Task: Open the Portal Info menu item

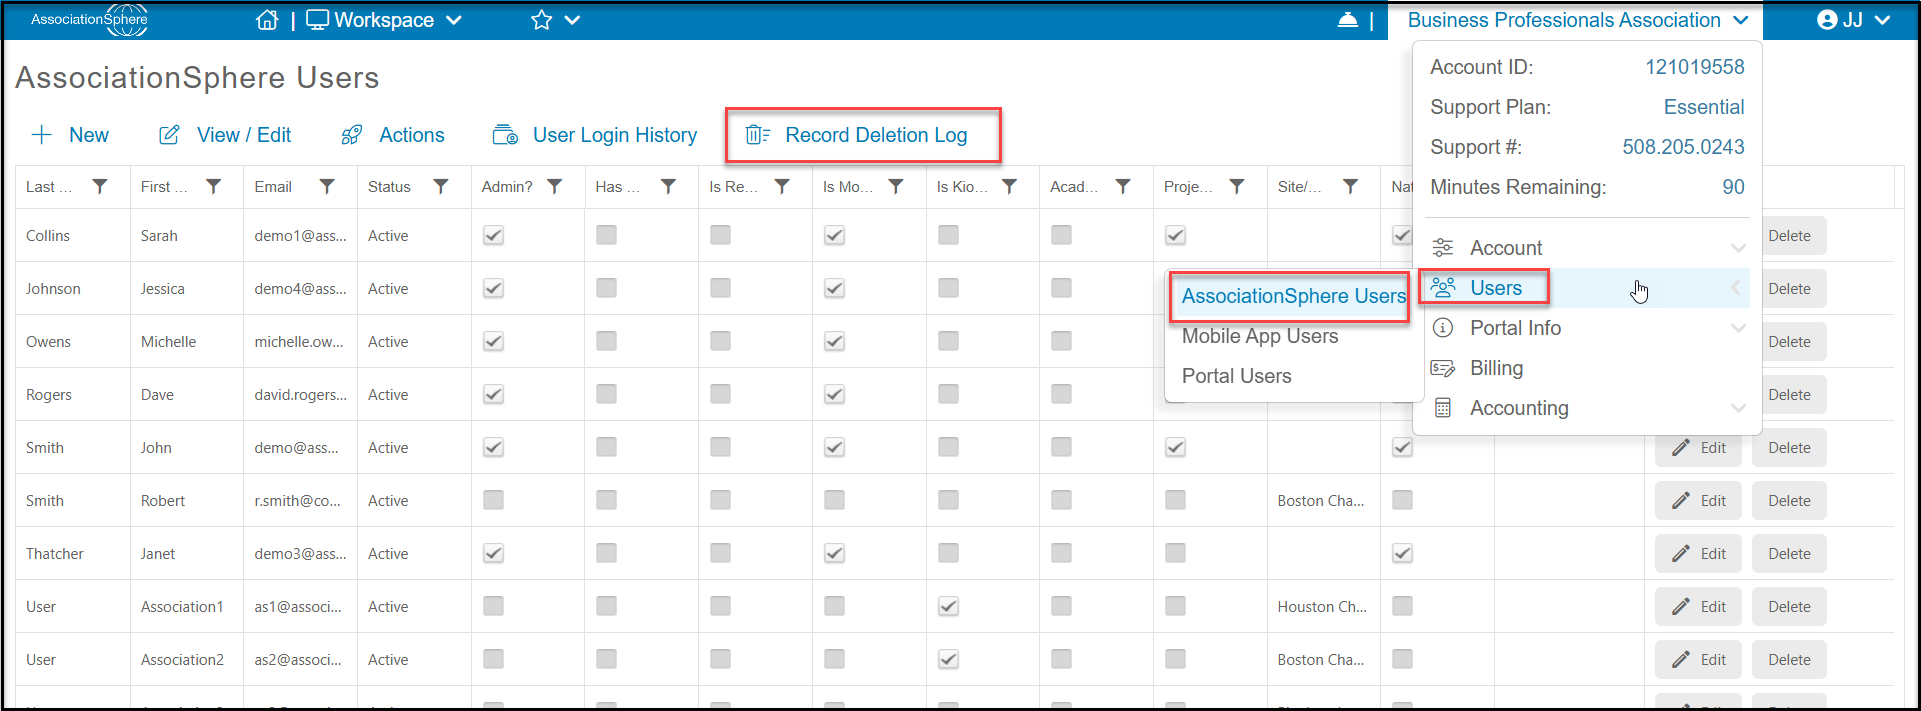Action: pyautogui.click(x=1585, y=328)
